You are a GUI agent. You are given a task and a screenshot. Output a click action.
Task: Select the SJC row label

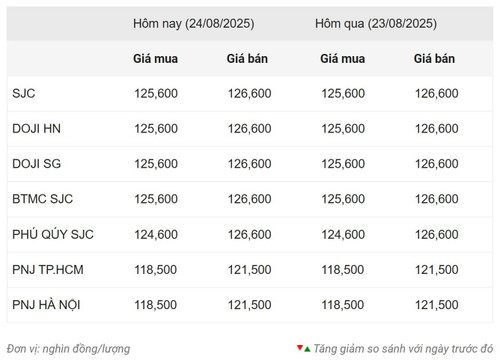24,93
